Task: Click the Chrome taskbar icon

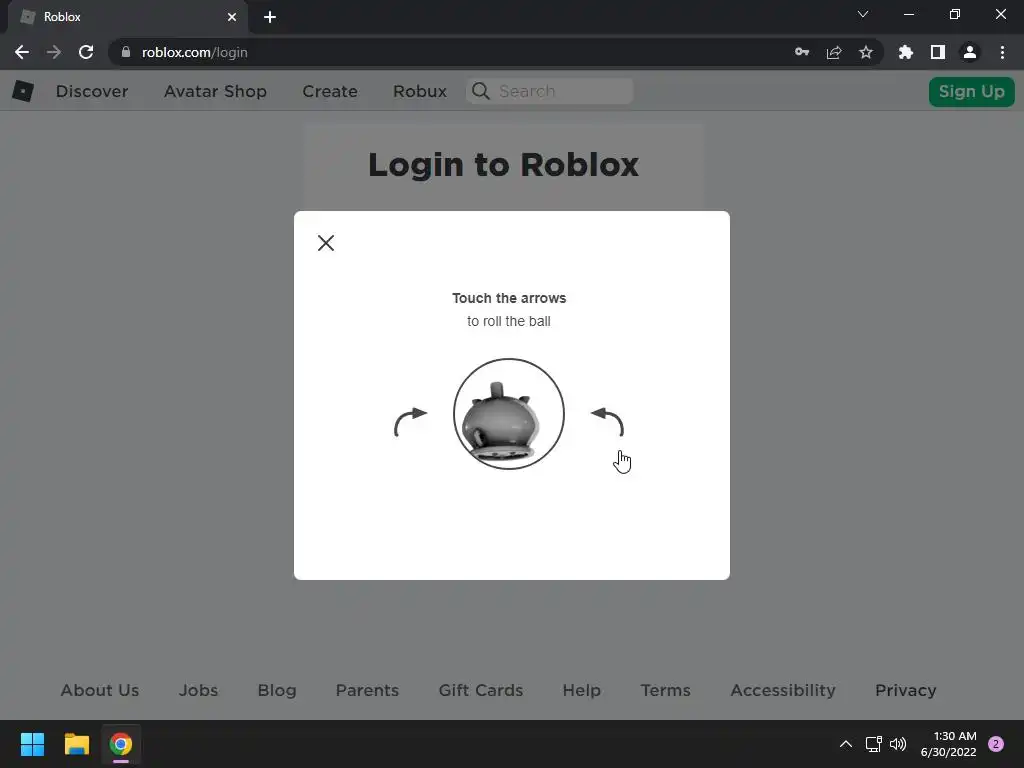Action: (121, 744)
